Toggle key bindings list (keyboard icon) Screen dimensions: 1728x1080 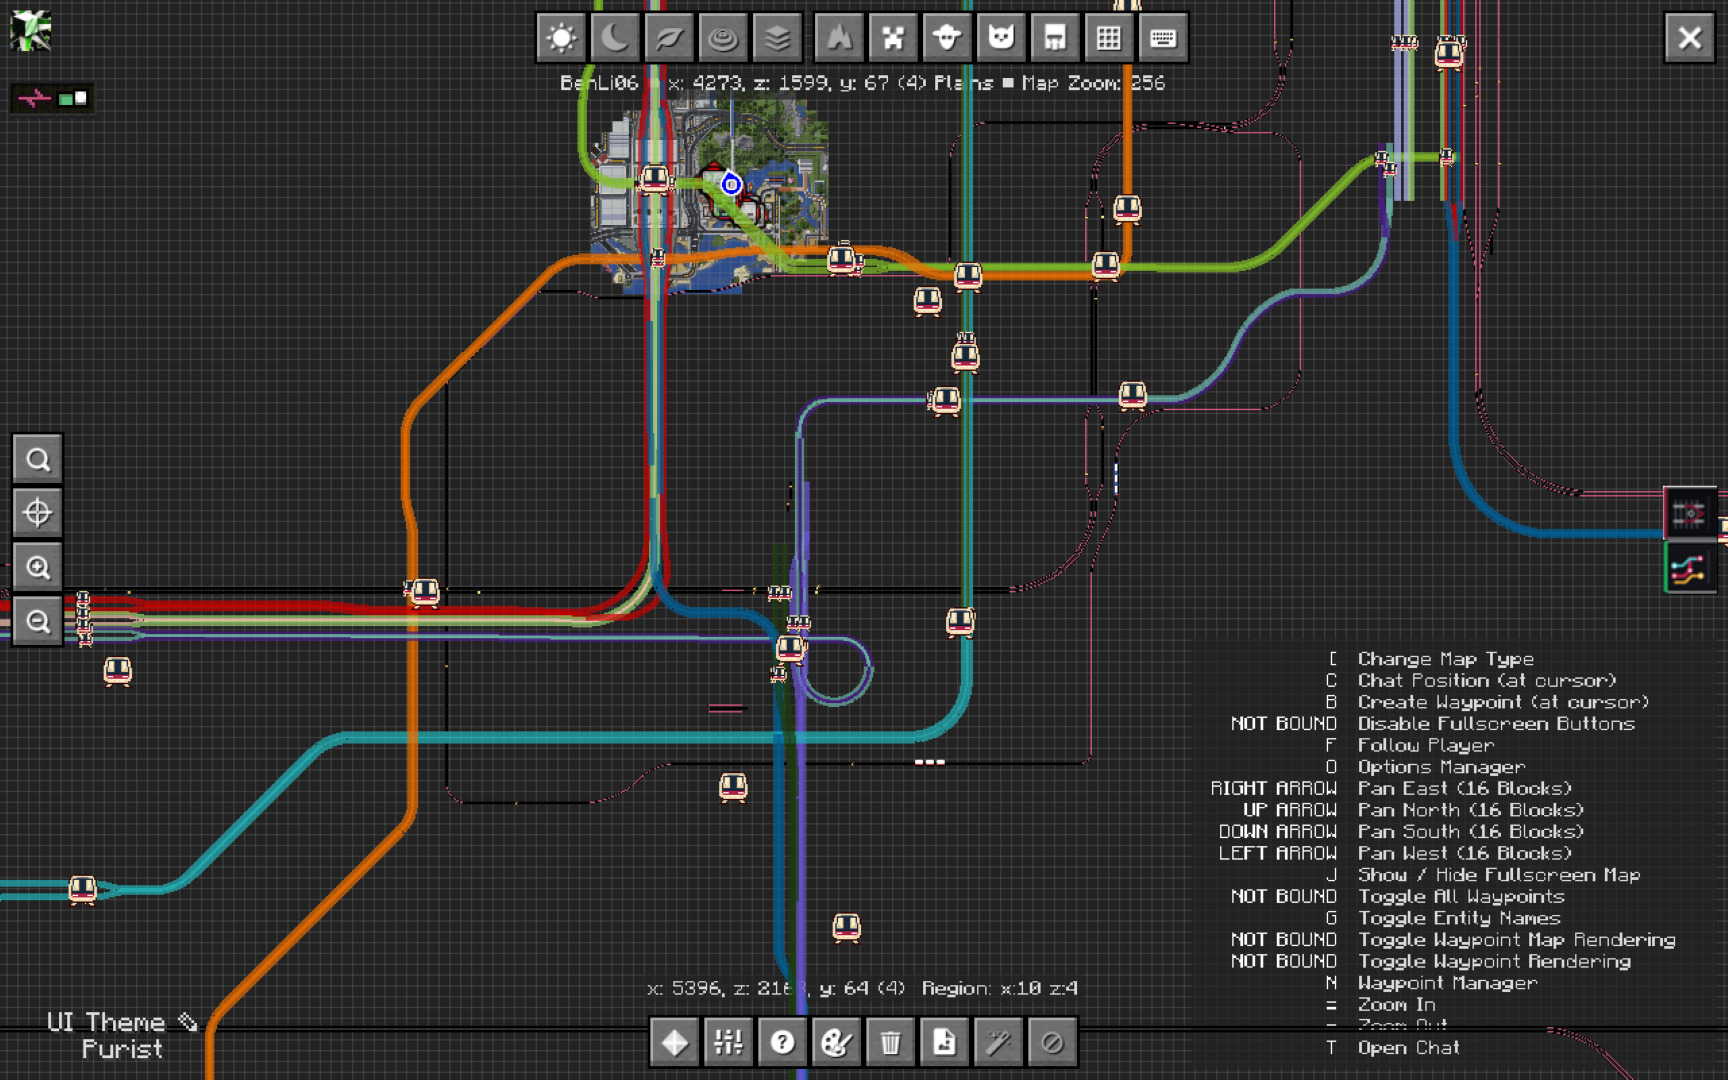pos(1163,38)
